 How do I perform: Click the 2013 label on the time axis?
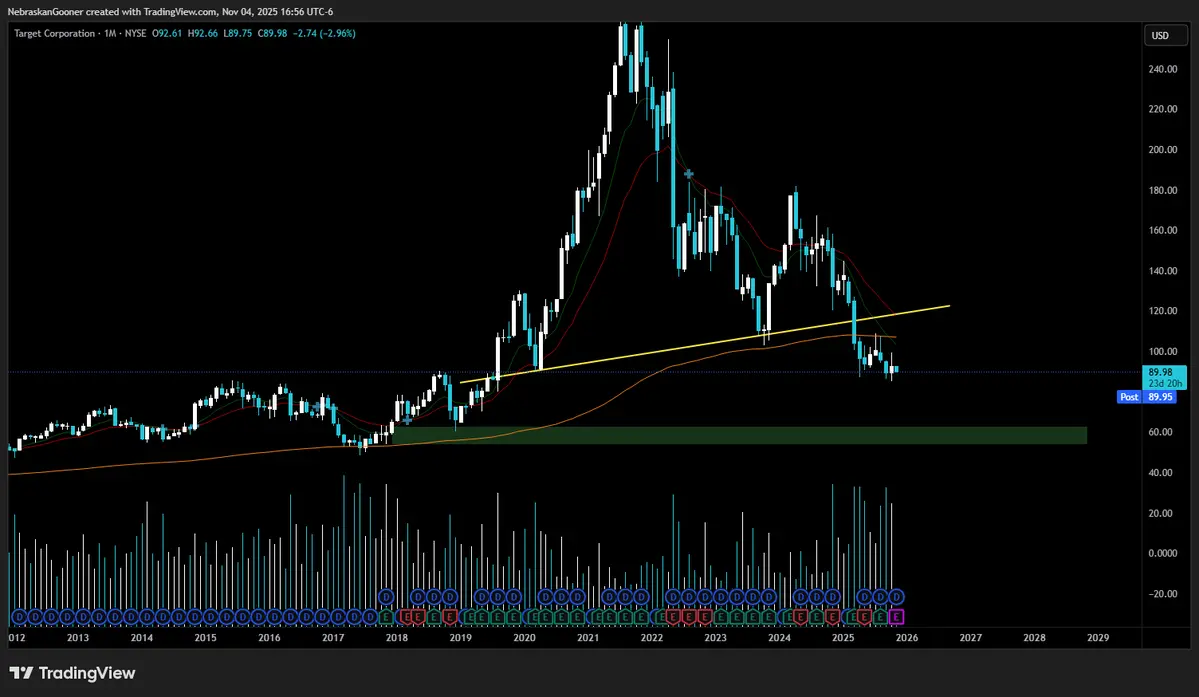click(77, 637)
